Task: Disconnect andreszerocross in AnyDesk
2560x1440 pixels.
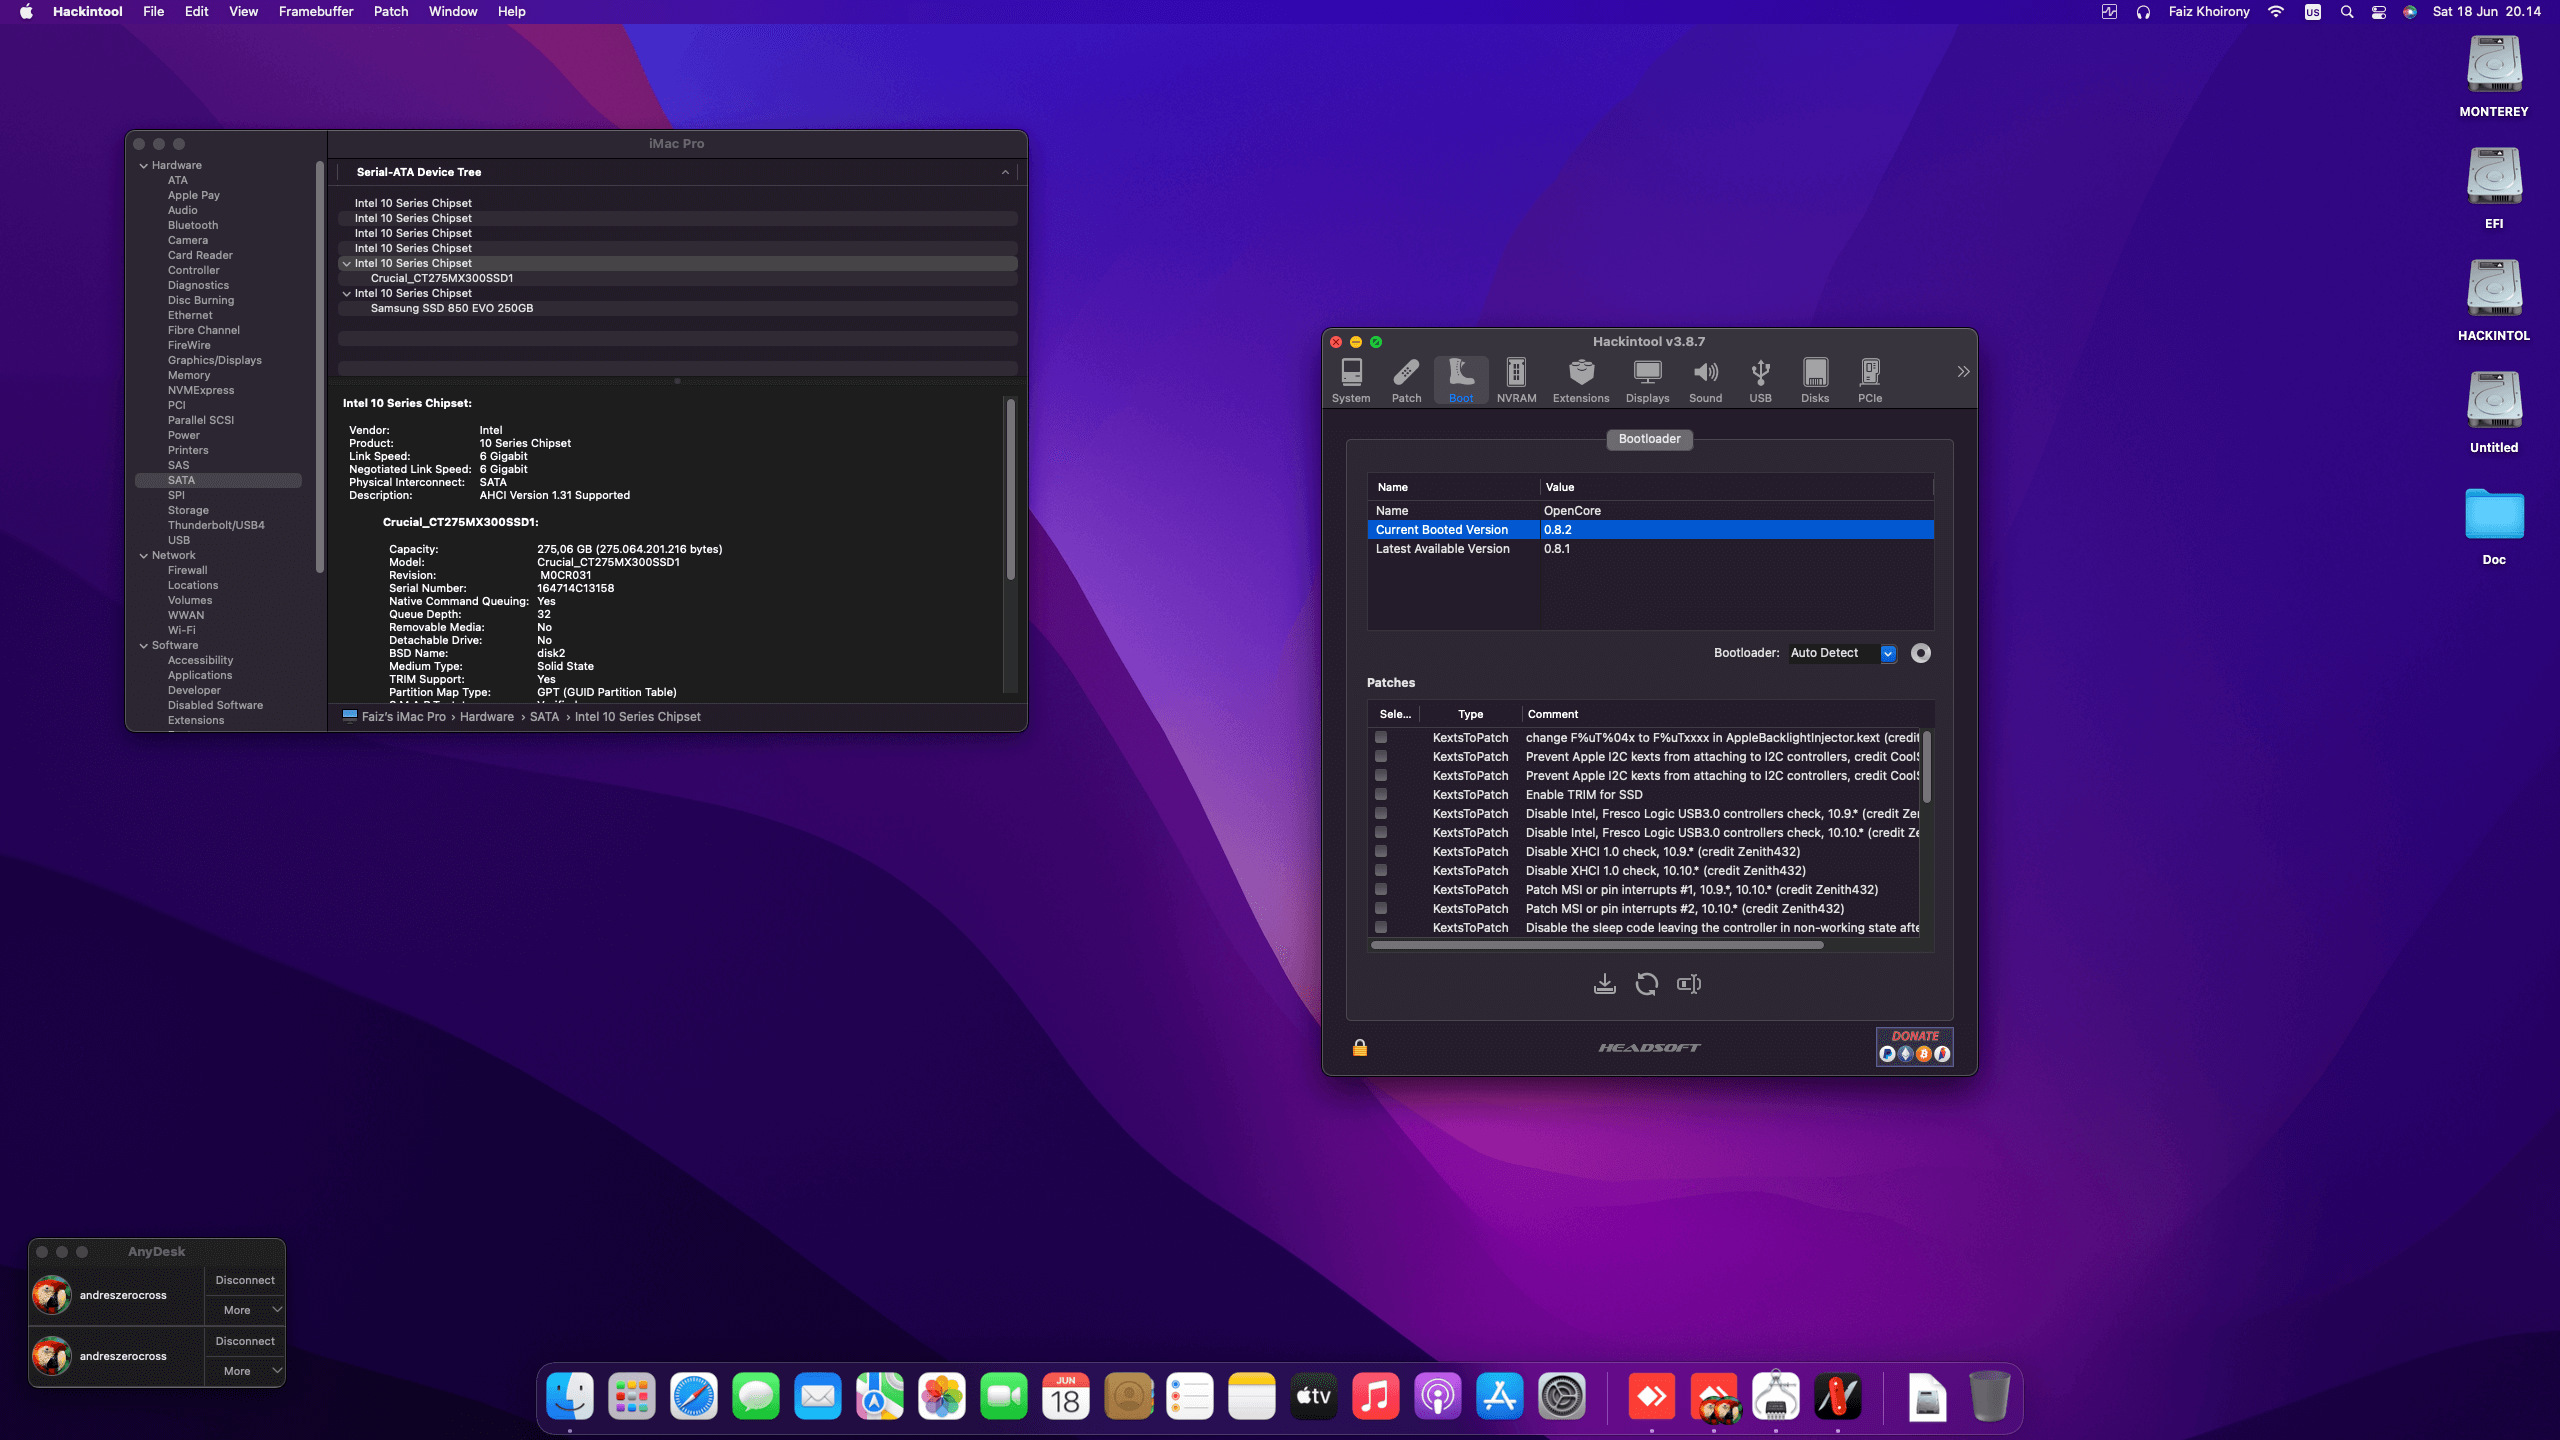Action: 245,1280
